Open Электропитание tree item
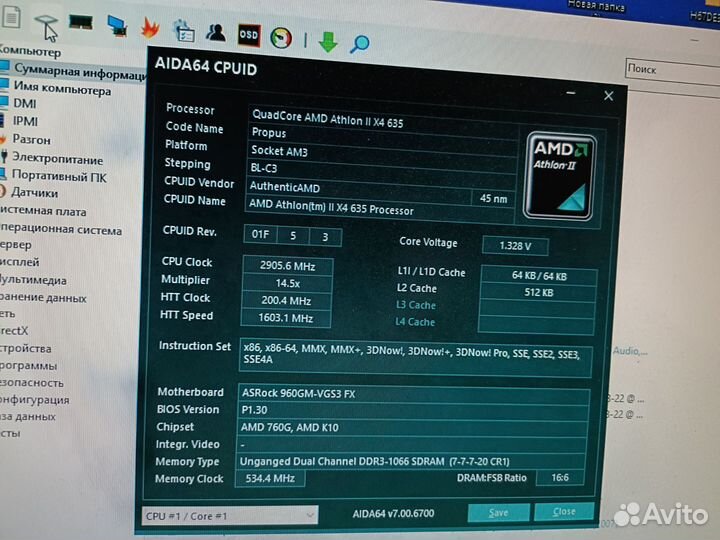The height and width of the screenshot is (540, 720). click(x=57, y=159)
